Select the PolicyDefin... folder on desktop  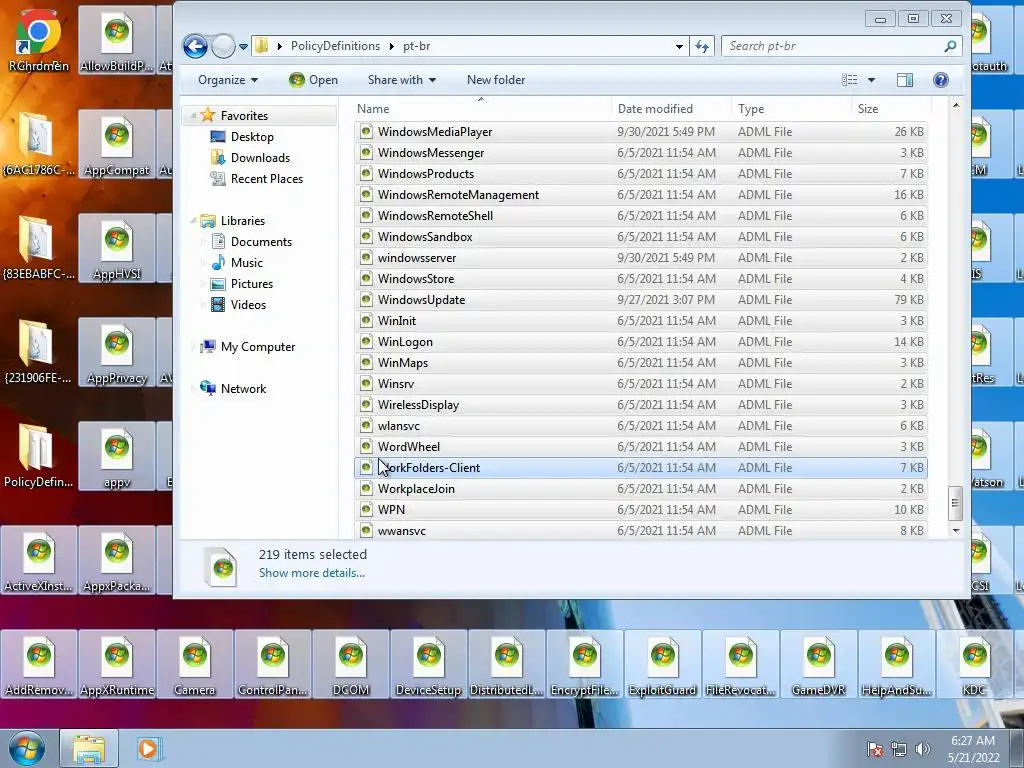(x=38, y=456)
